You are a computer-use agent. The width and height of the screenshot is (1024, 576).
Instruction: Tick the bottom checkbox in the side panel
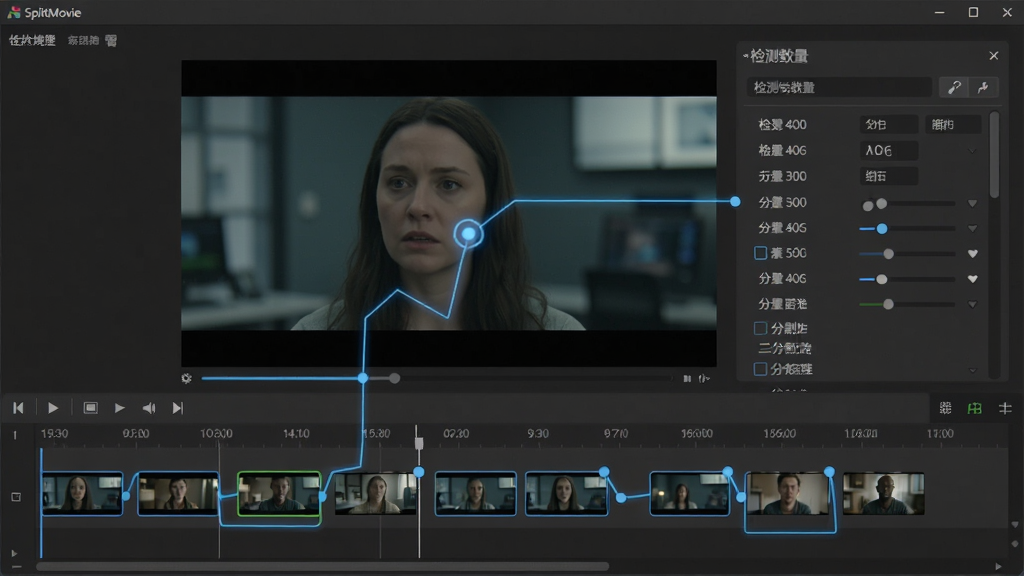pyautogui.click(x=760, y=369)
